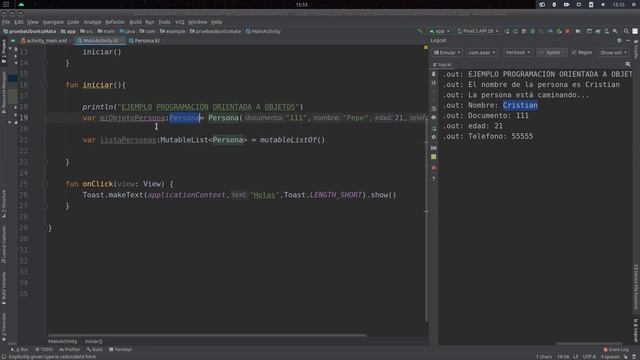
Task: Click the pruebaUbuntuMate root breadcrumb
Action: click(29, 31)
